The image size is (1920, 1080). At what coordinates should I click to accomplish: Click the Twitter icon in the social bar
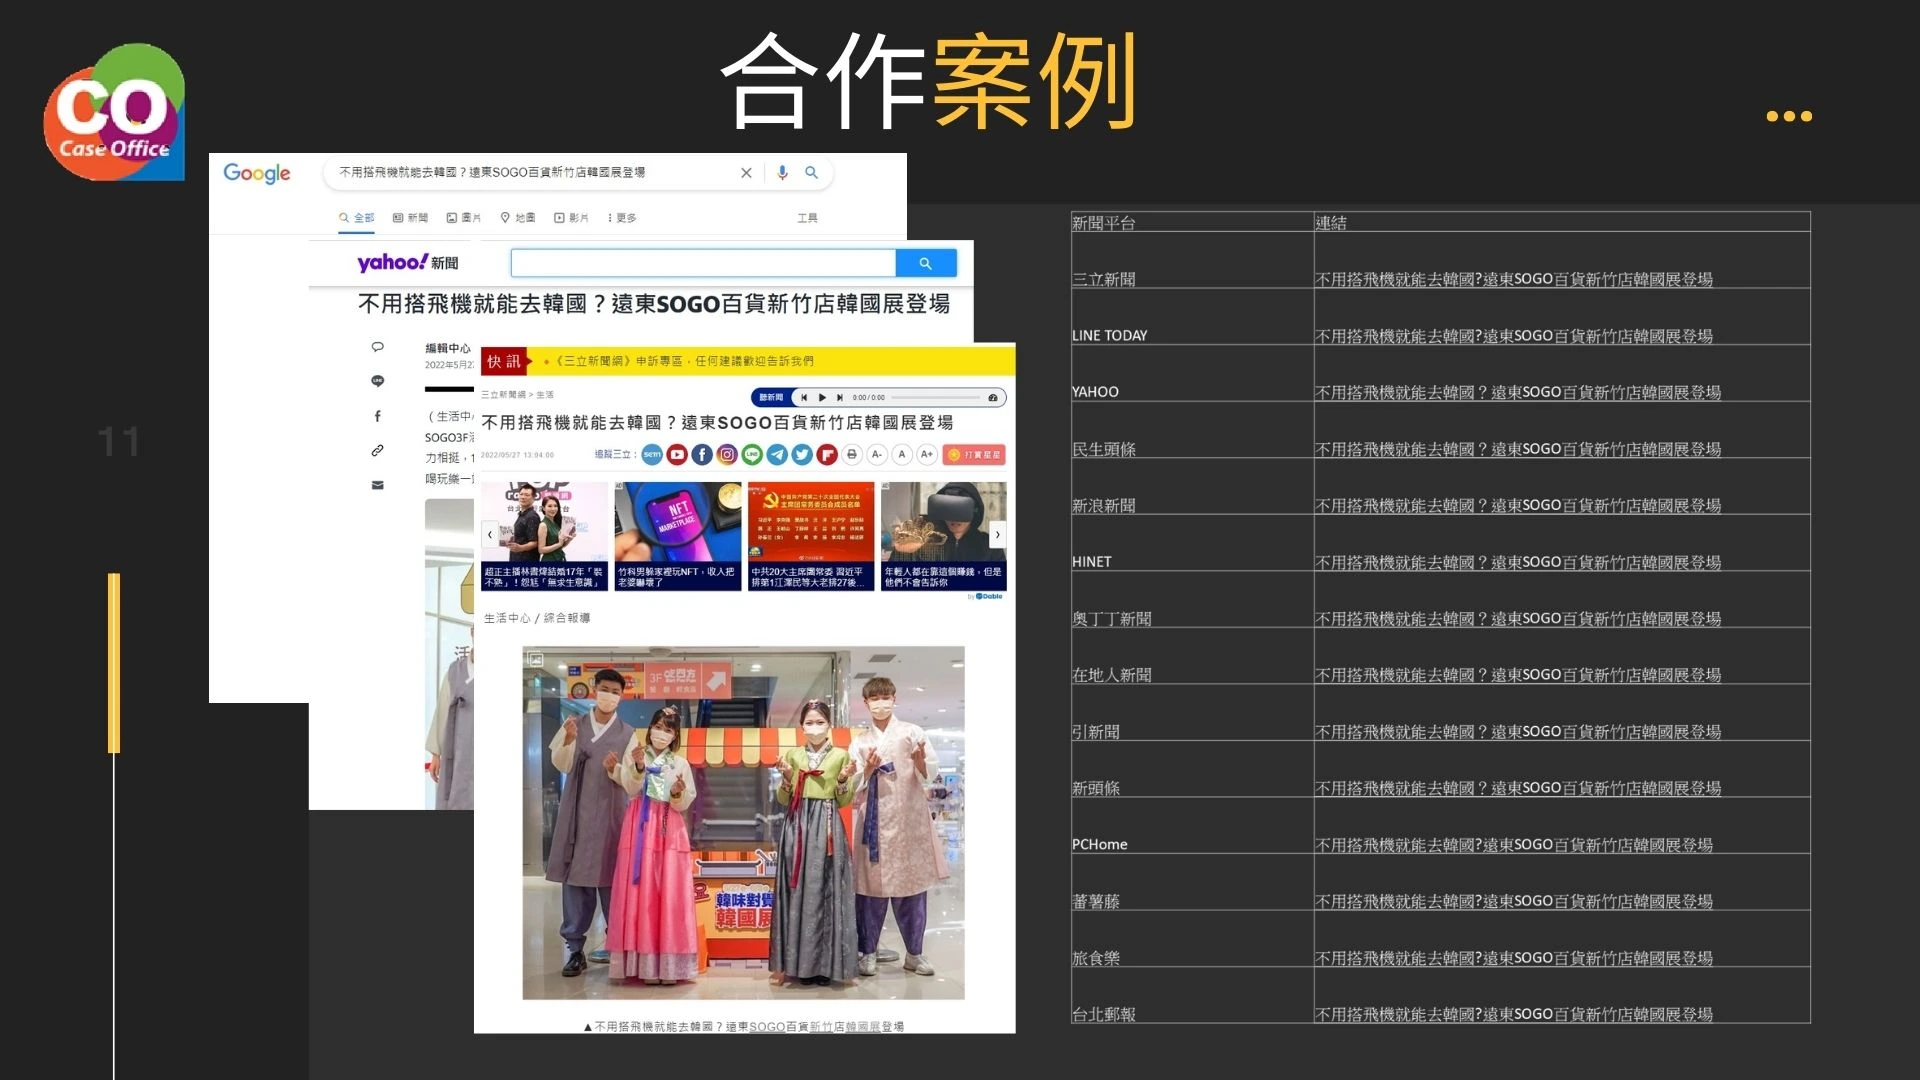pyautogui.click(x=802, y=455)
